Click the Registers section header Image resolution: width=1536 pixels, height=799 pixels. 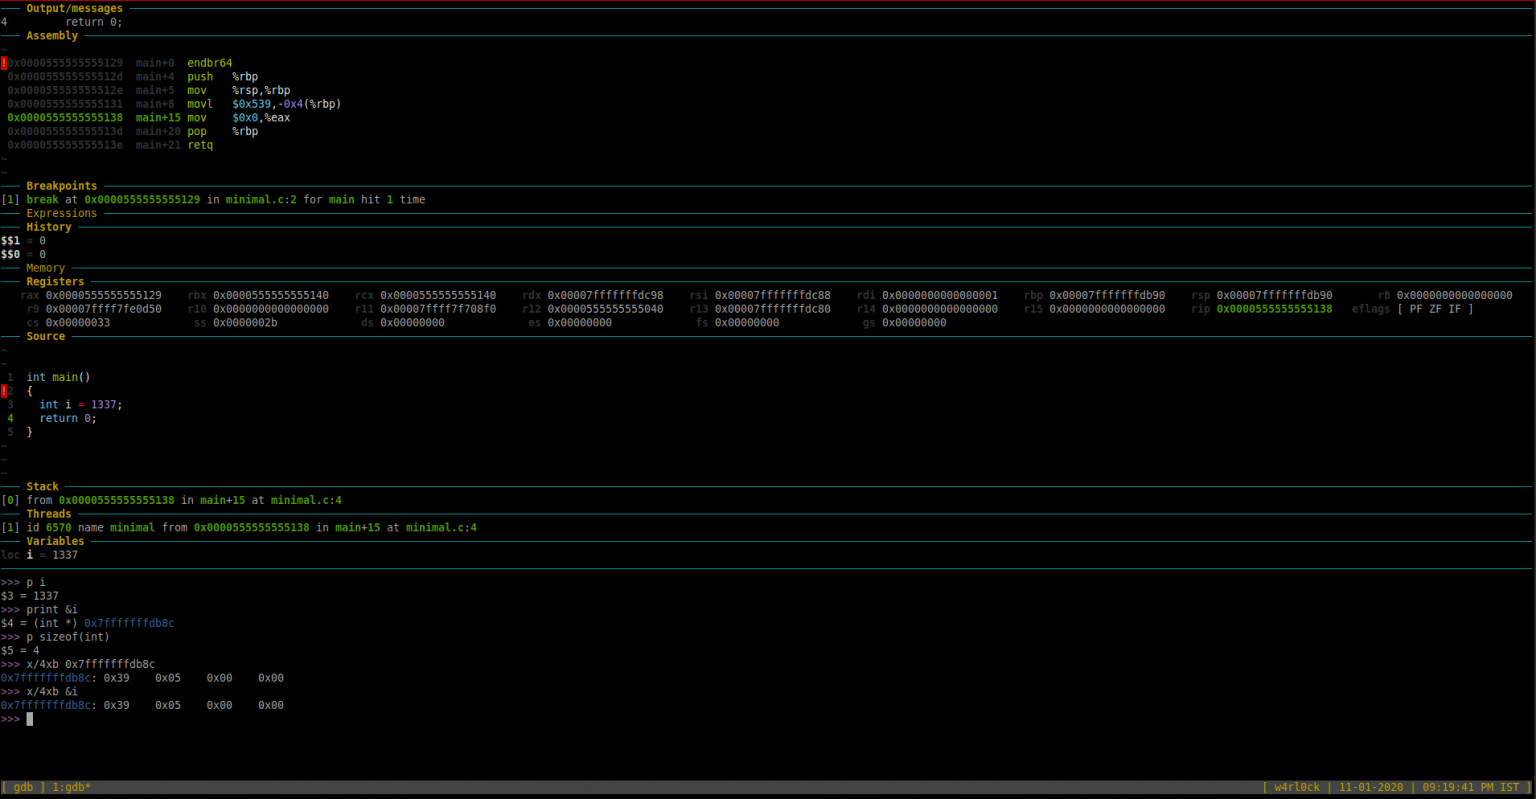point(56,281)
